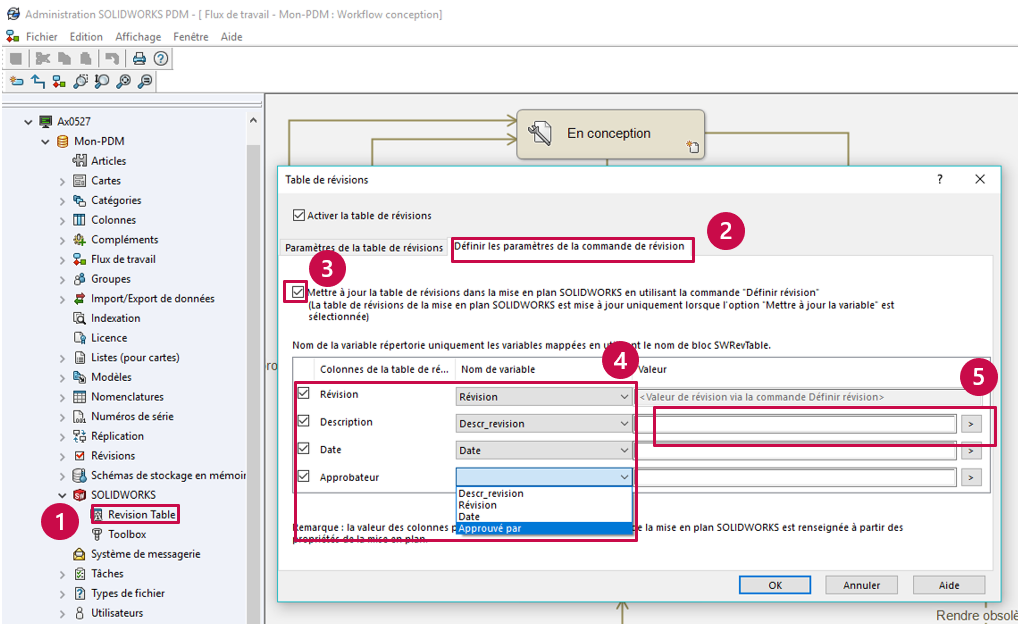Click the Articles node icon
The height and width of the screenshot is (624, 1018).
(79, 160)
